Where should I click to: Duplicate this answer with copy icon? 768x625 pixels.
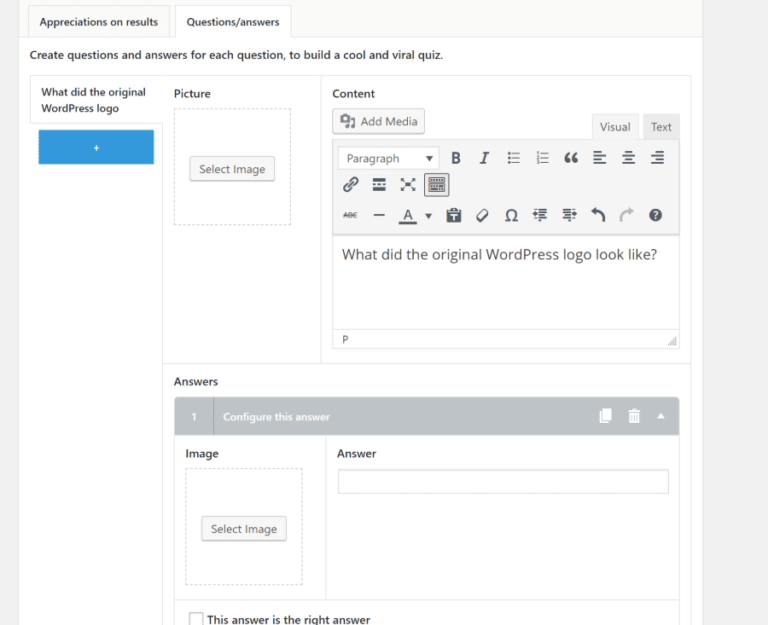(605, 416)
